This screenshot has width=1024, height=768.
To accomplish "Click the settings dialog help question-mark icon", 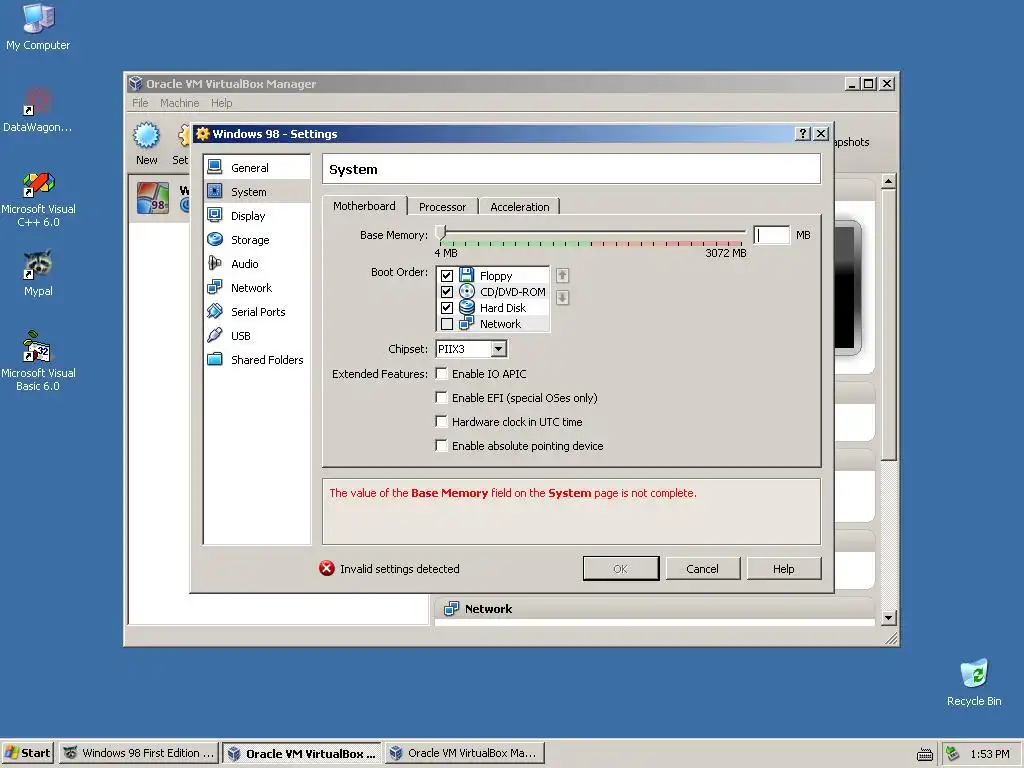I will 803,134.
